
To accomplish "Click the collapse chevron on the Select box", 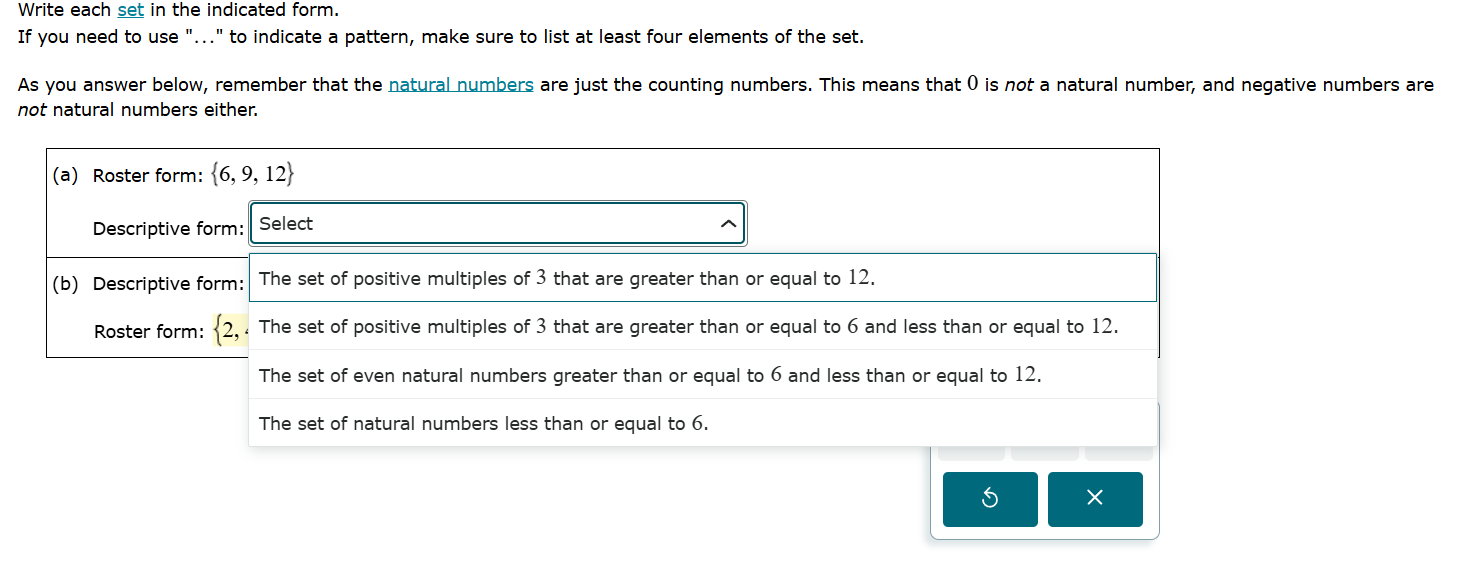I will click(729, 223).
